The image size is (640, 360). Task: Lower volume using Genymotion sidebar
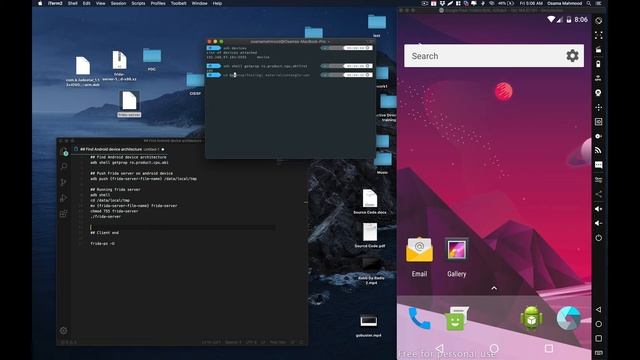(x=598, y=223)
